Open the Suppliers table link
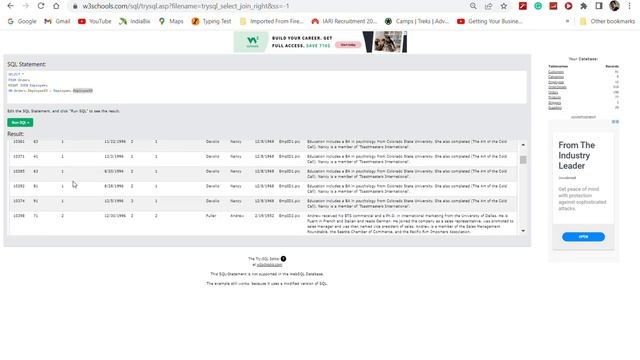The width and height of the screenshot is (640, 360). pos(555,108)
